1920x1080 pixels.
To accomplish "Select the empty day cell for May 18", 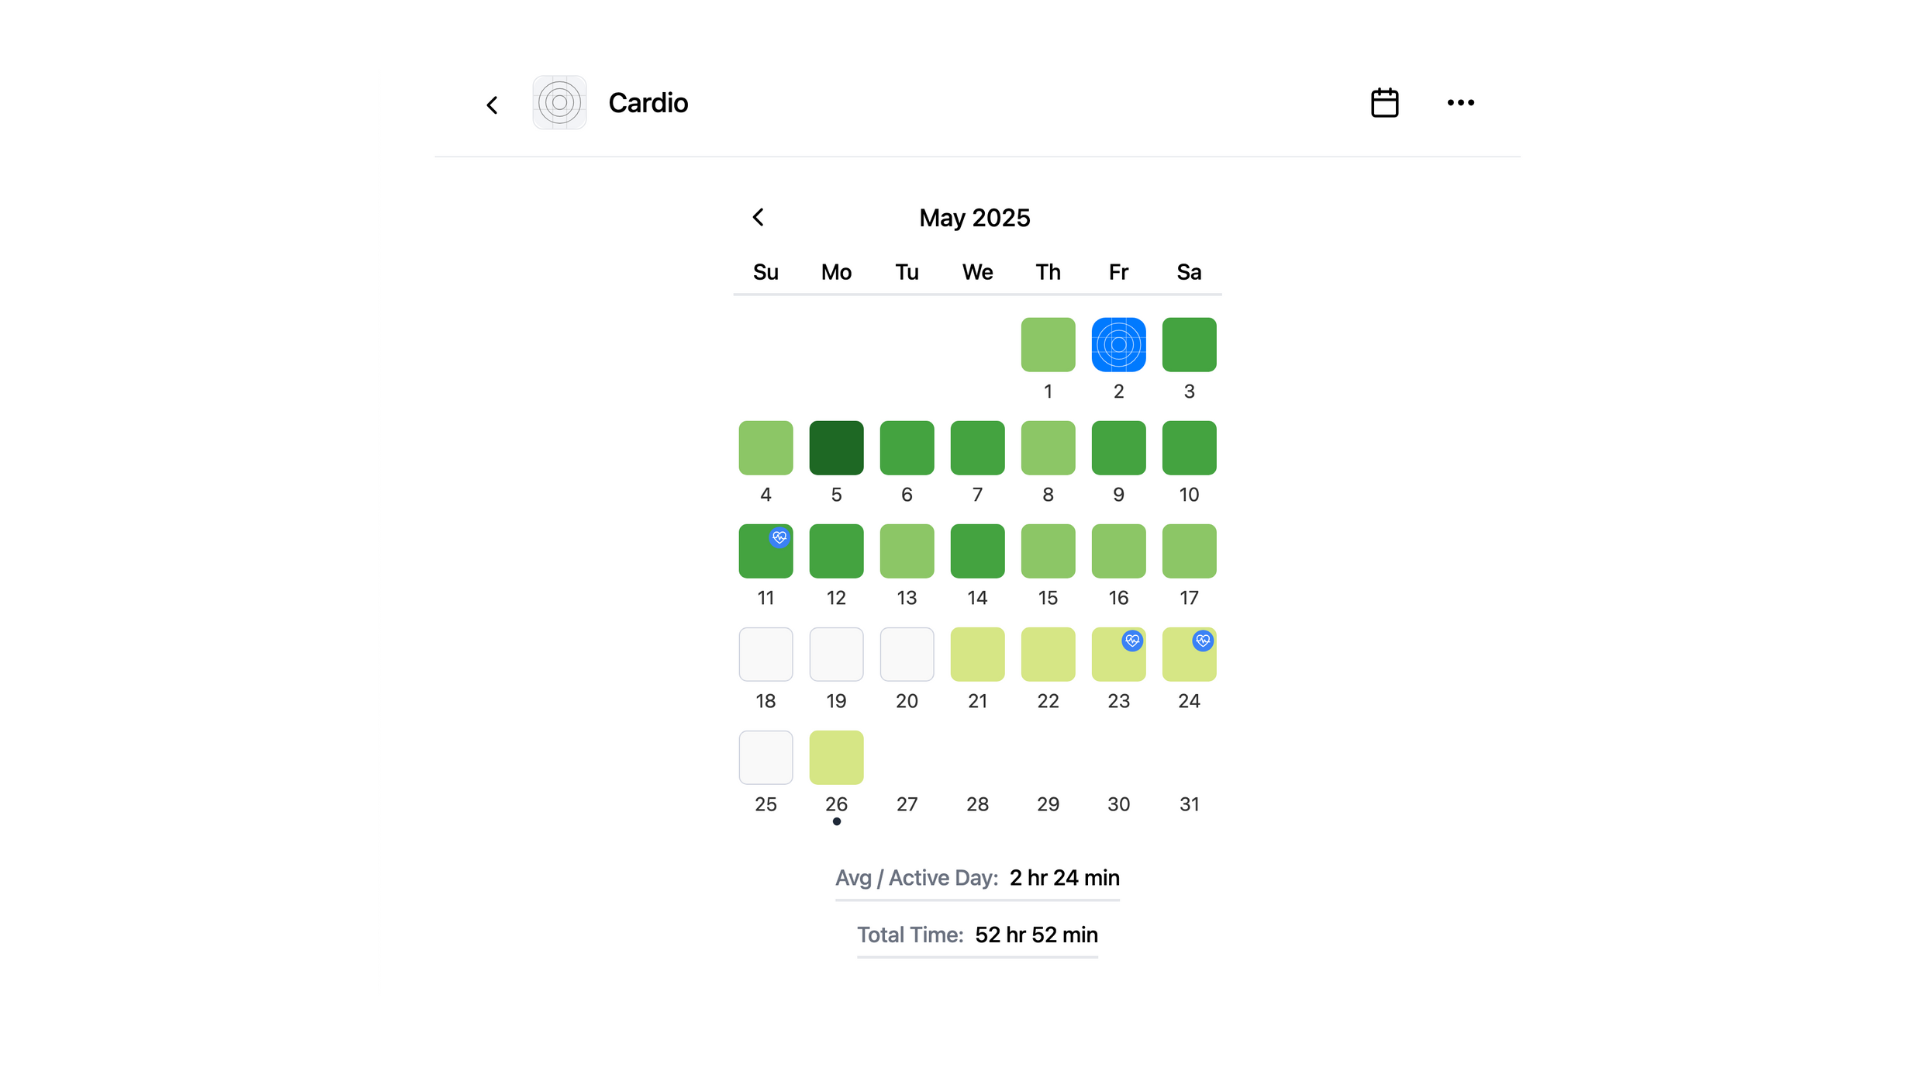I will click(765, 655).
